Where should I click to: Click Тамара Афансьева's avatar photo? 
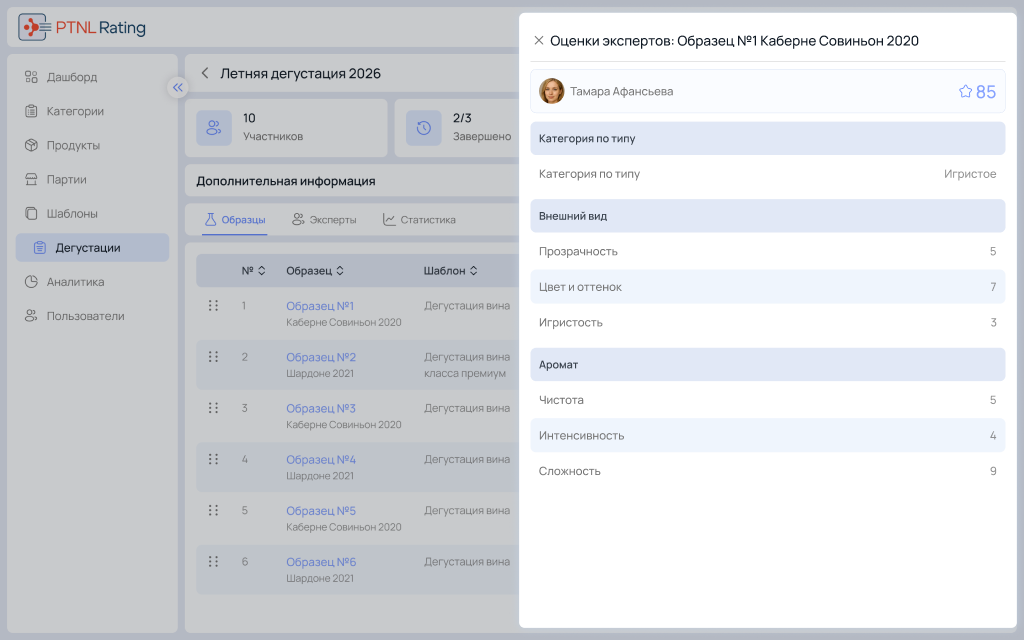(552, 91)
